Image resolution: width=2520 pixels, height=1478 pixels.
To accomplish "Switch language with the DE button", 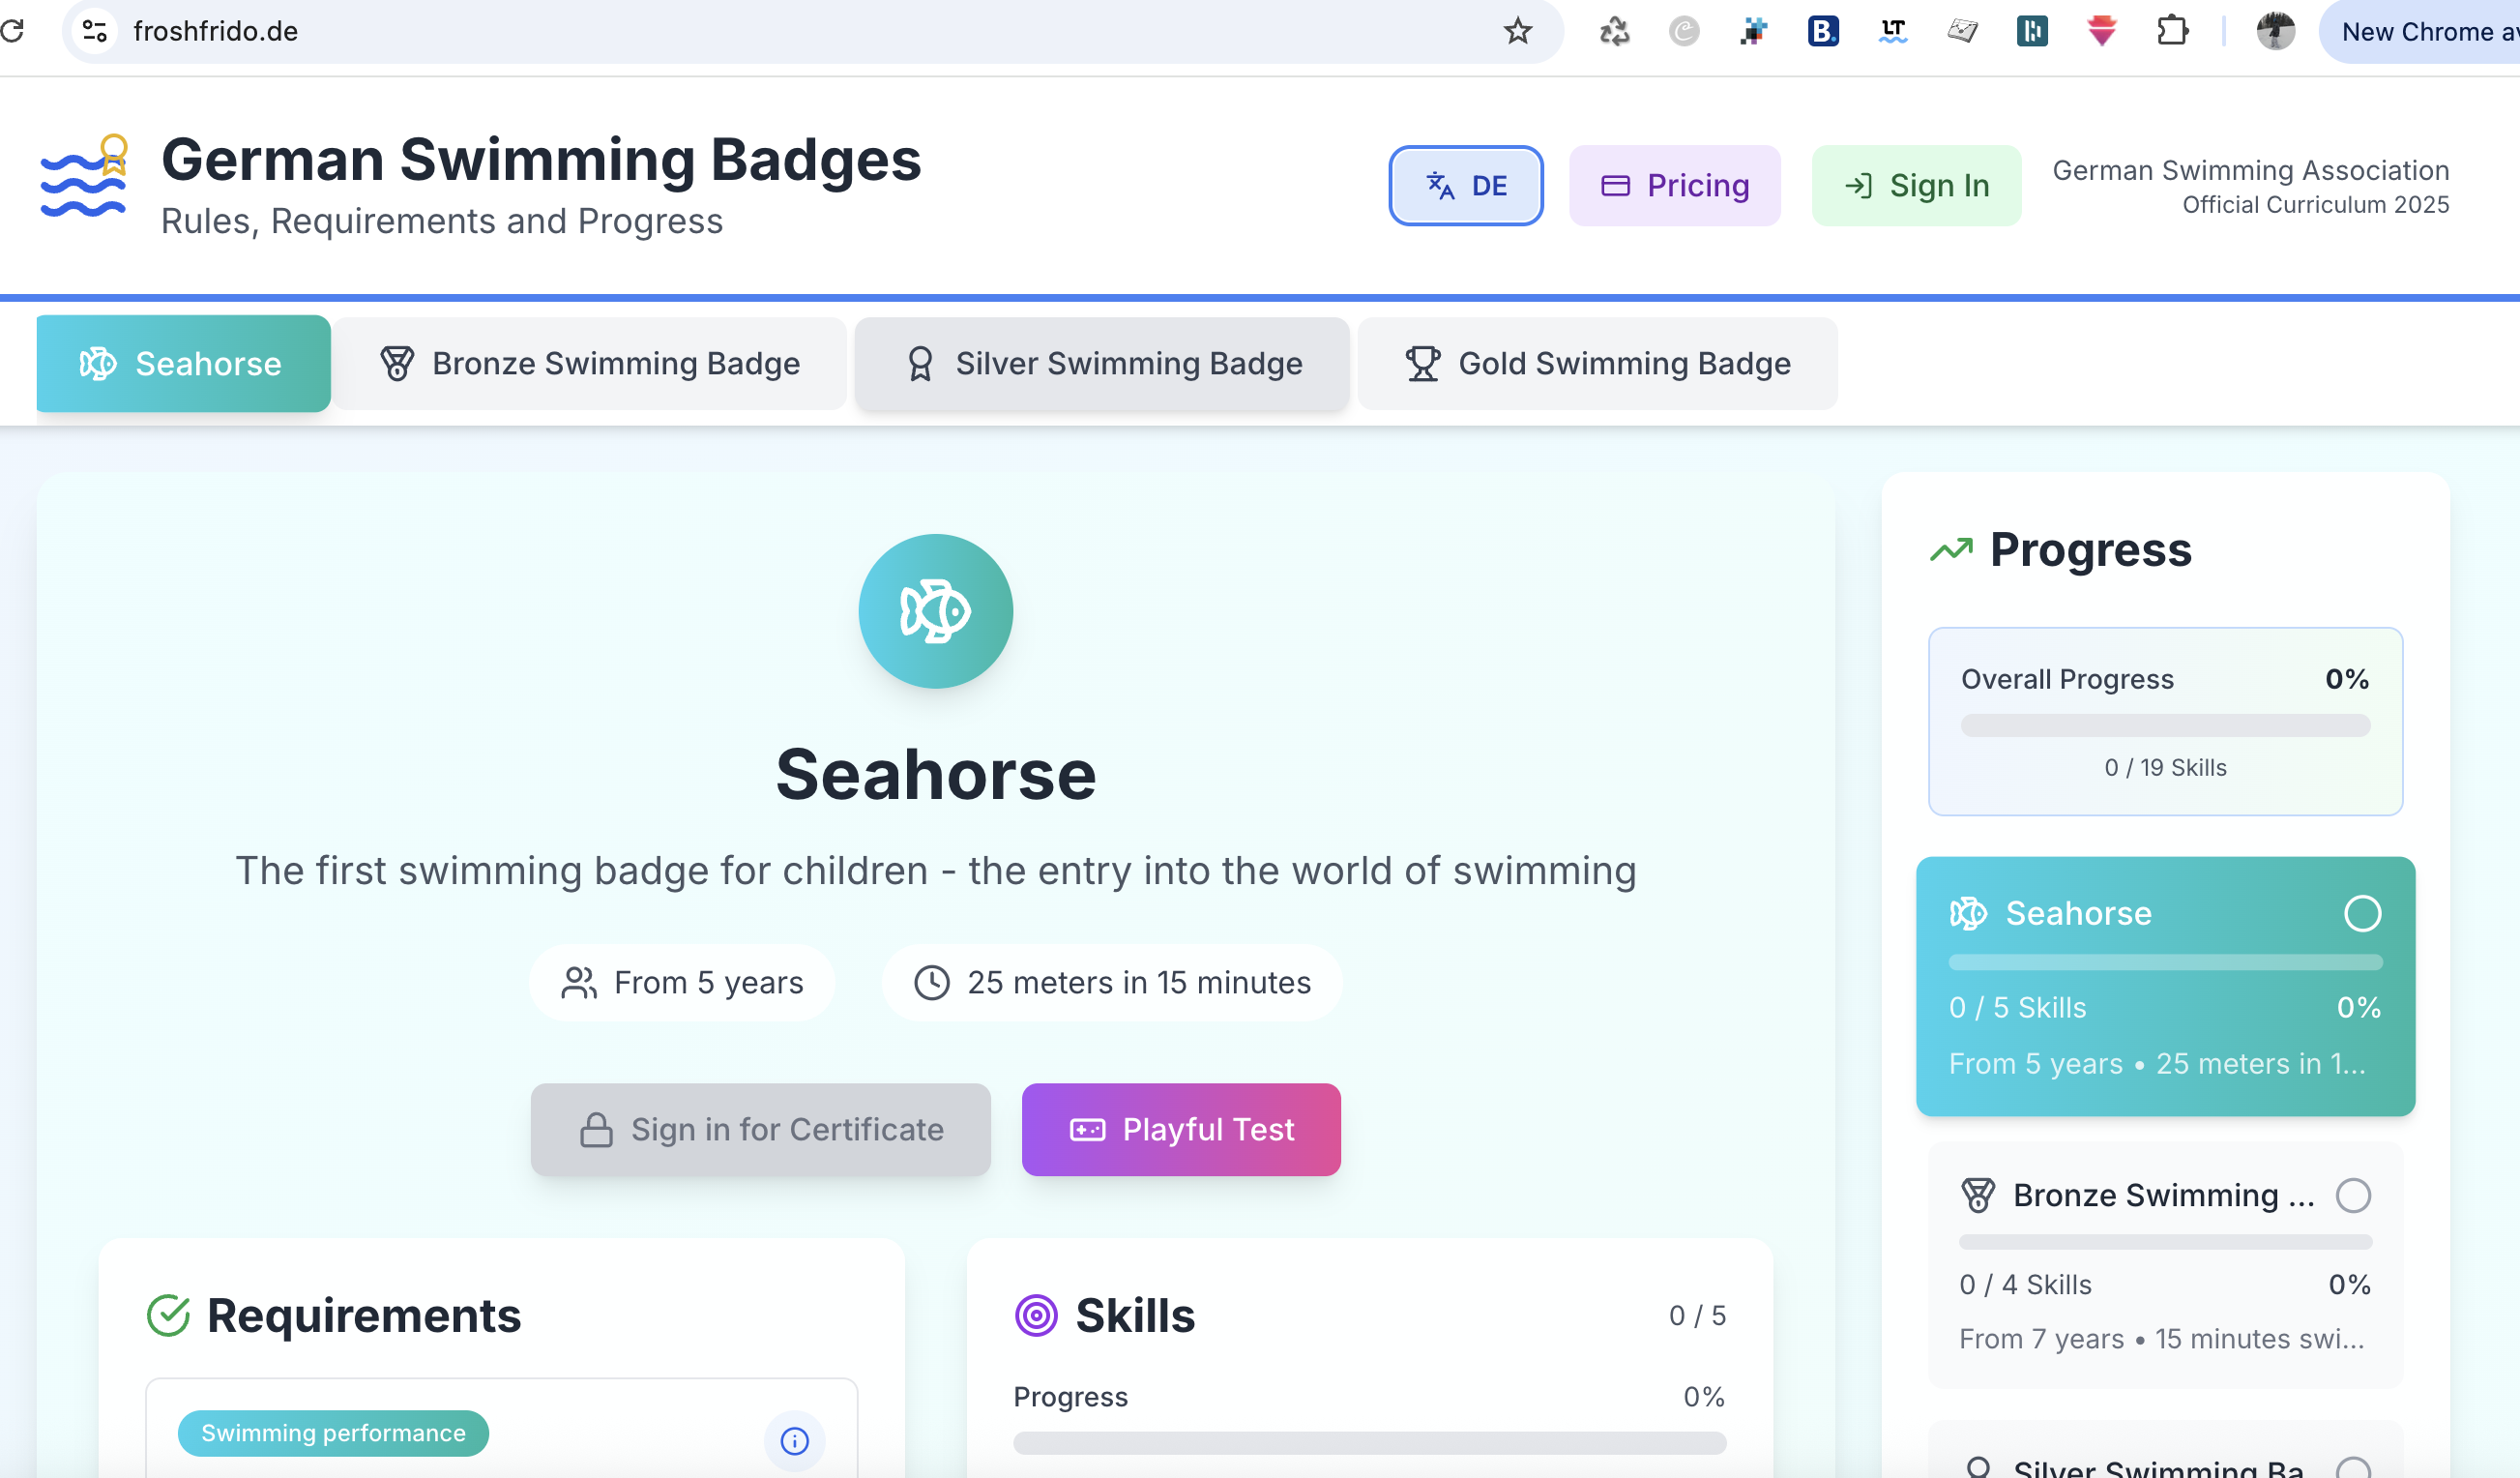I will point(1465,185).
